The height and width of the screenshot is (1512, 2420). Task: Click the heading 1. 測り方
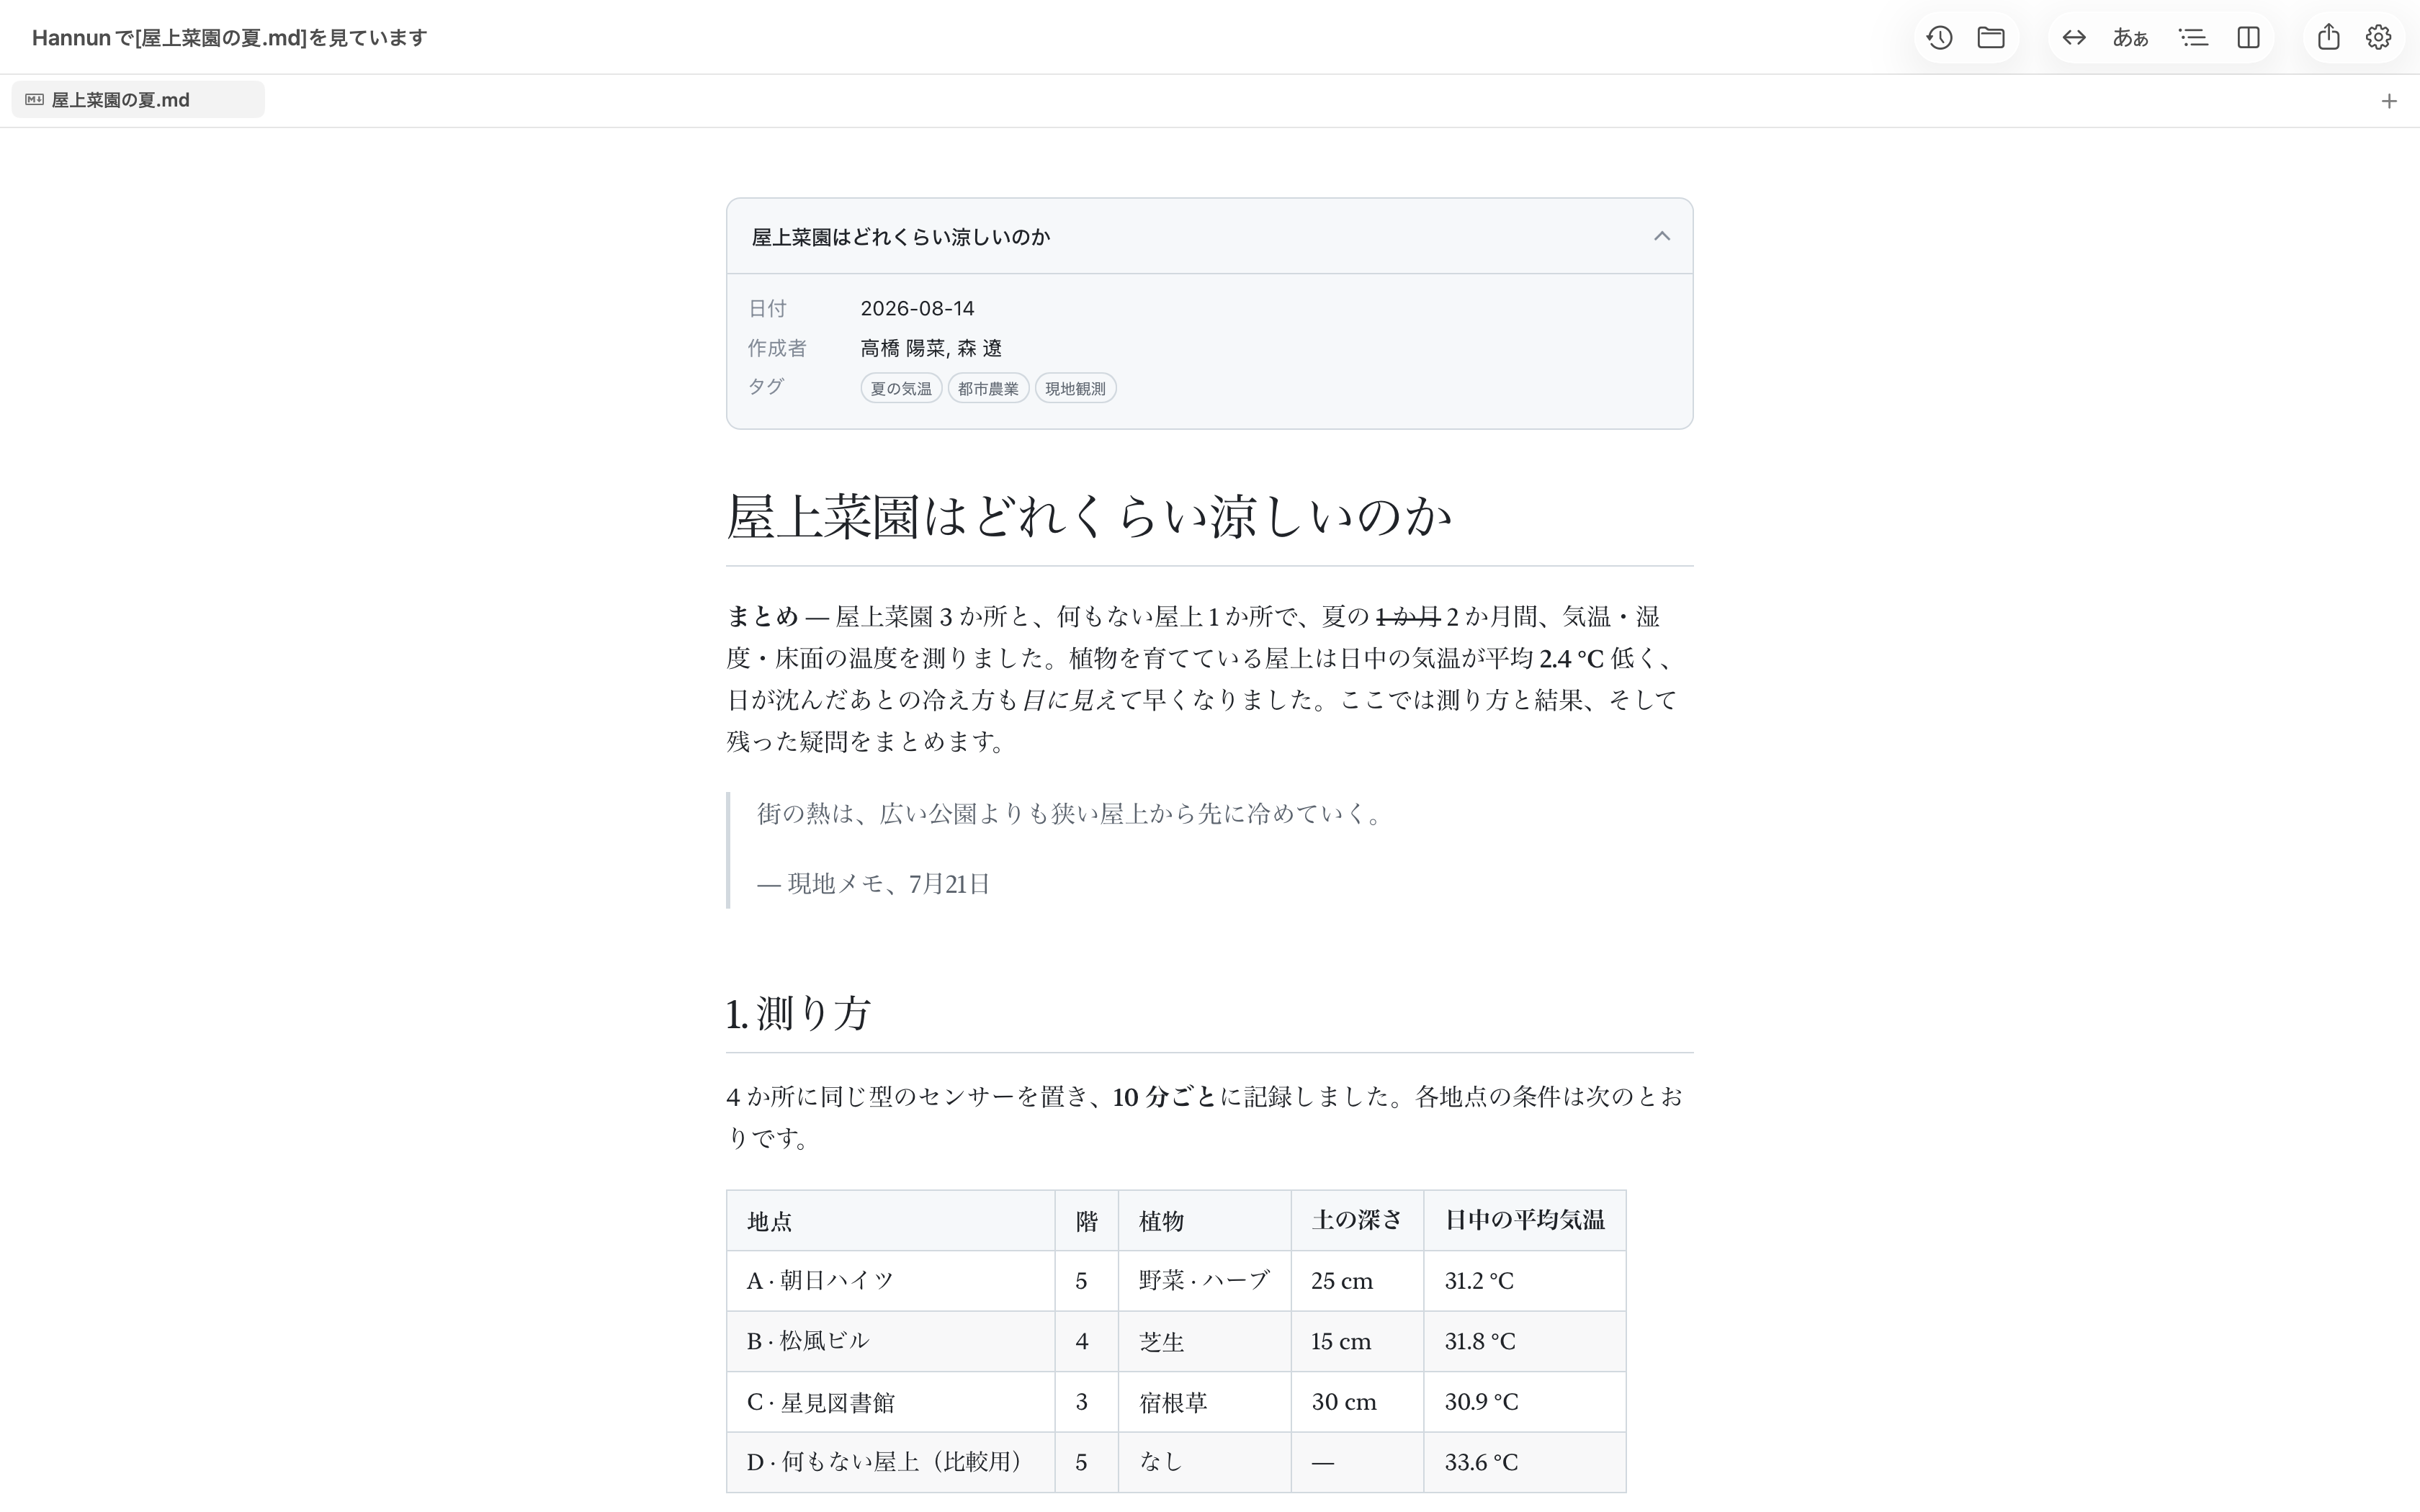point(798,1014)
